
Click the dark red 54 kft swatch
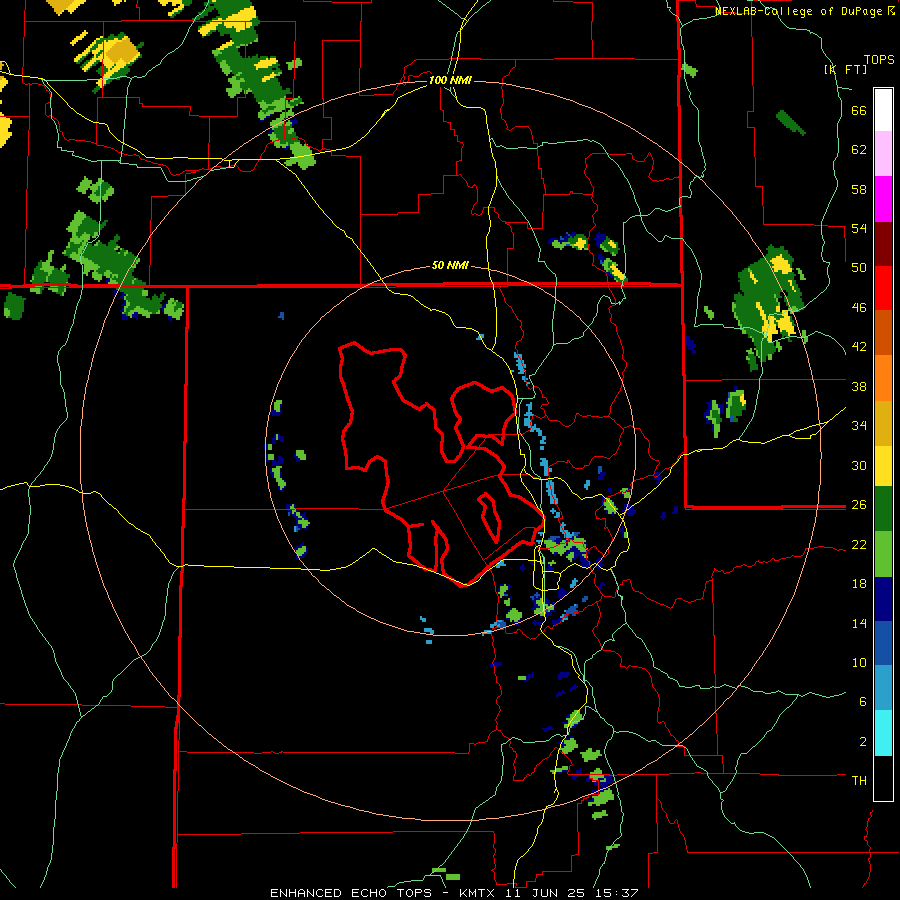coord(883,243)
